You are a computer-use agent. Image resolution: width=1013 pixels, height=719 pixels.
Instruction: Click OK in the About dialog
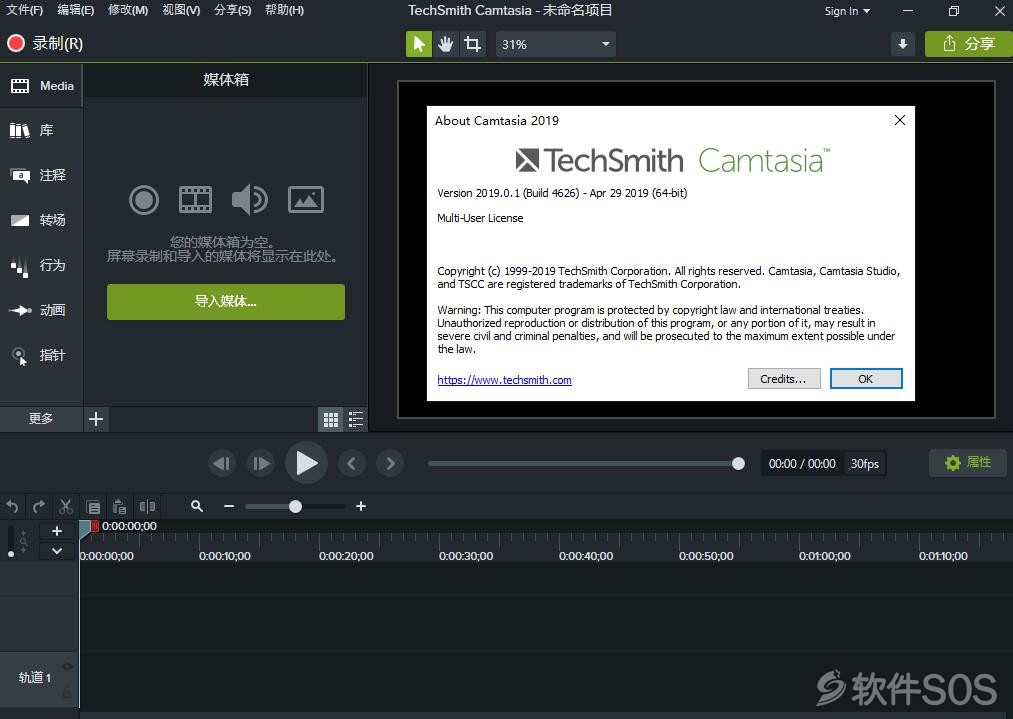click(x=866, y=379)
